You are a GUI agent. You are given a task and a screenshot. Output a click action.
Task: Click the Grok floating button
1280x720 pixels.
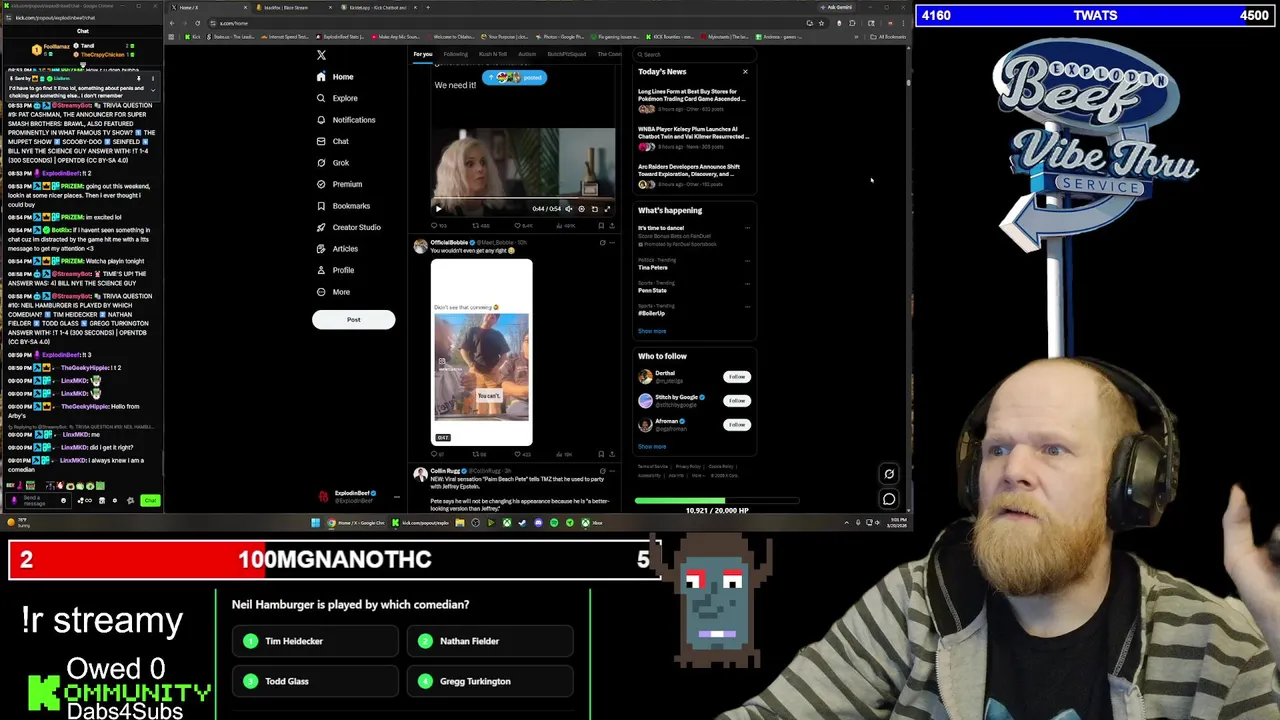[x=889, y=474]
